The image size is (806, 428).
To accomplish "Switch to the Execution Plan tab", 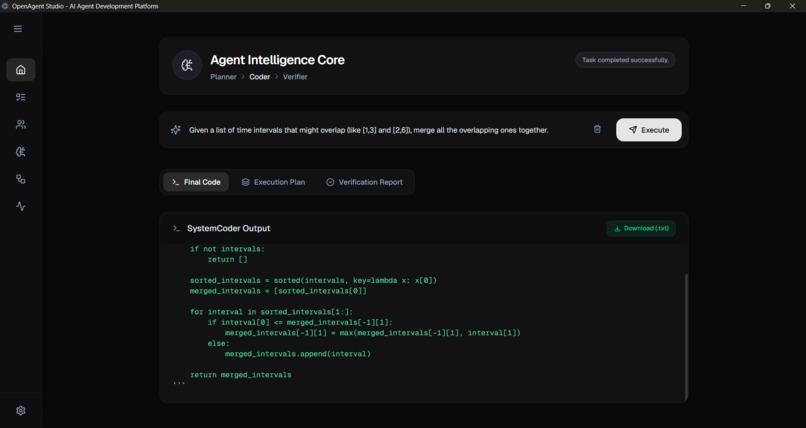I will click(x=273, y=182).
